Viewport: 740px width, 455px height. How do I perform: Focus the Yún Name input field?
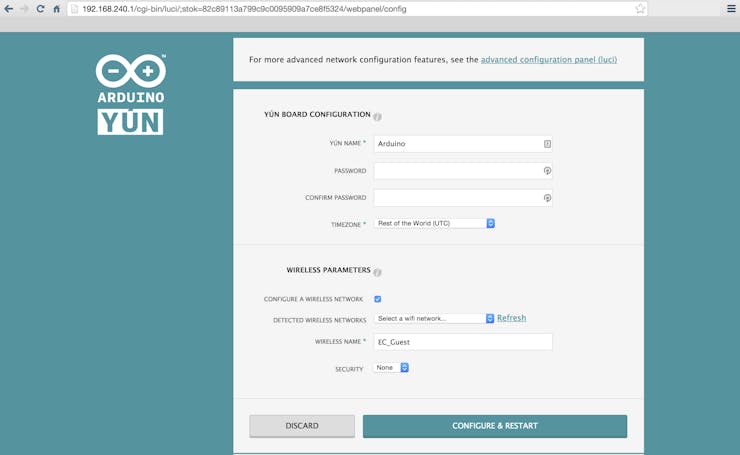coord(463,144)
